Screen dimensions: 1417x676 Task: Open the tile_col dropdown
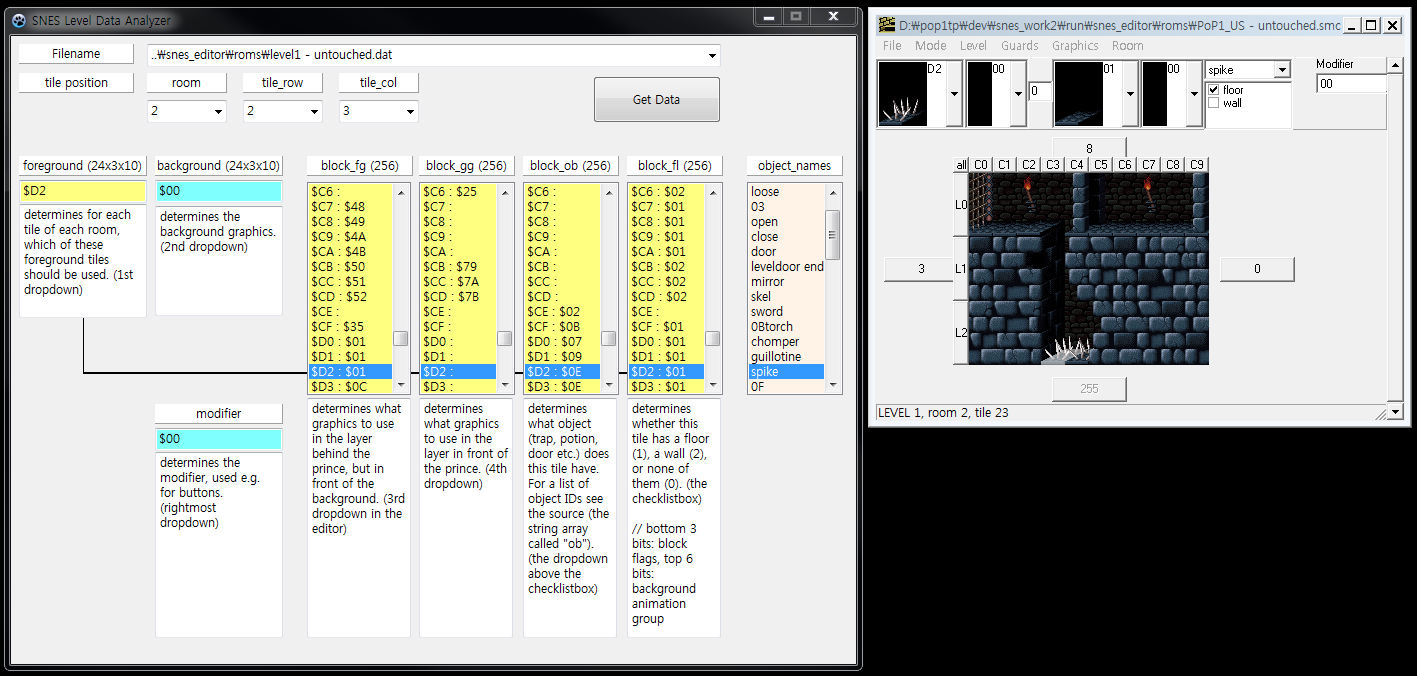tap(410, 111)
